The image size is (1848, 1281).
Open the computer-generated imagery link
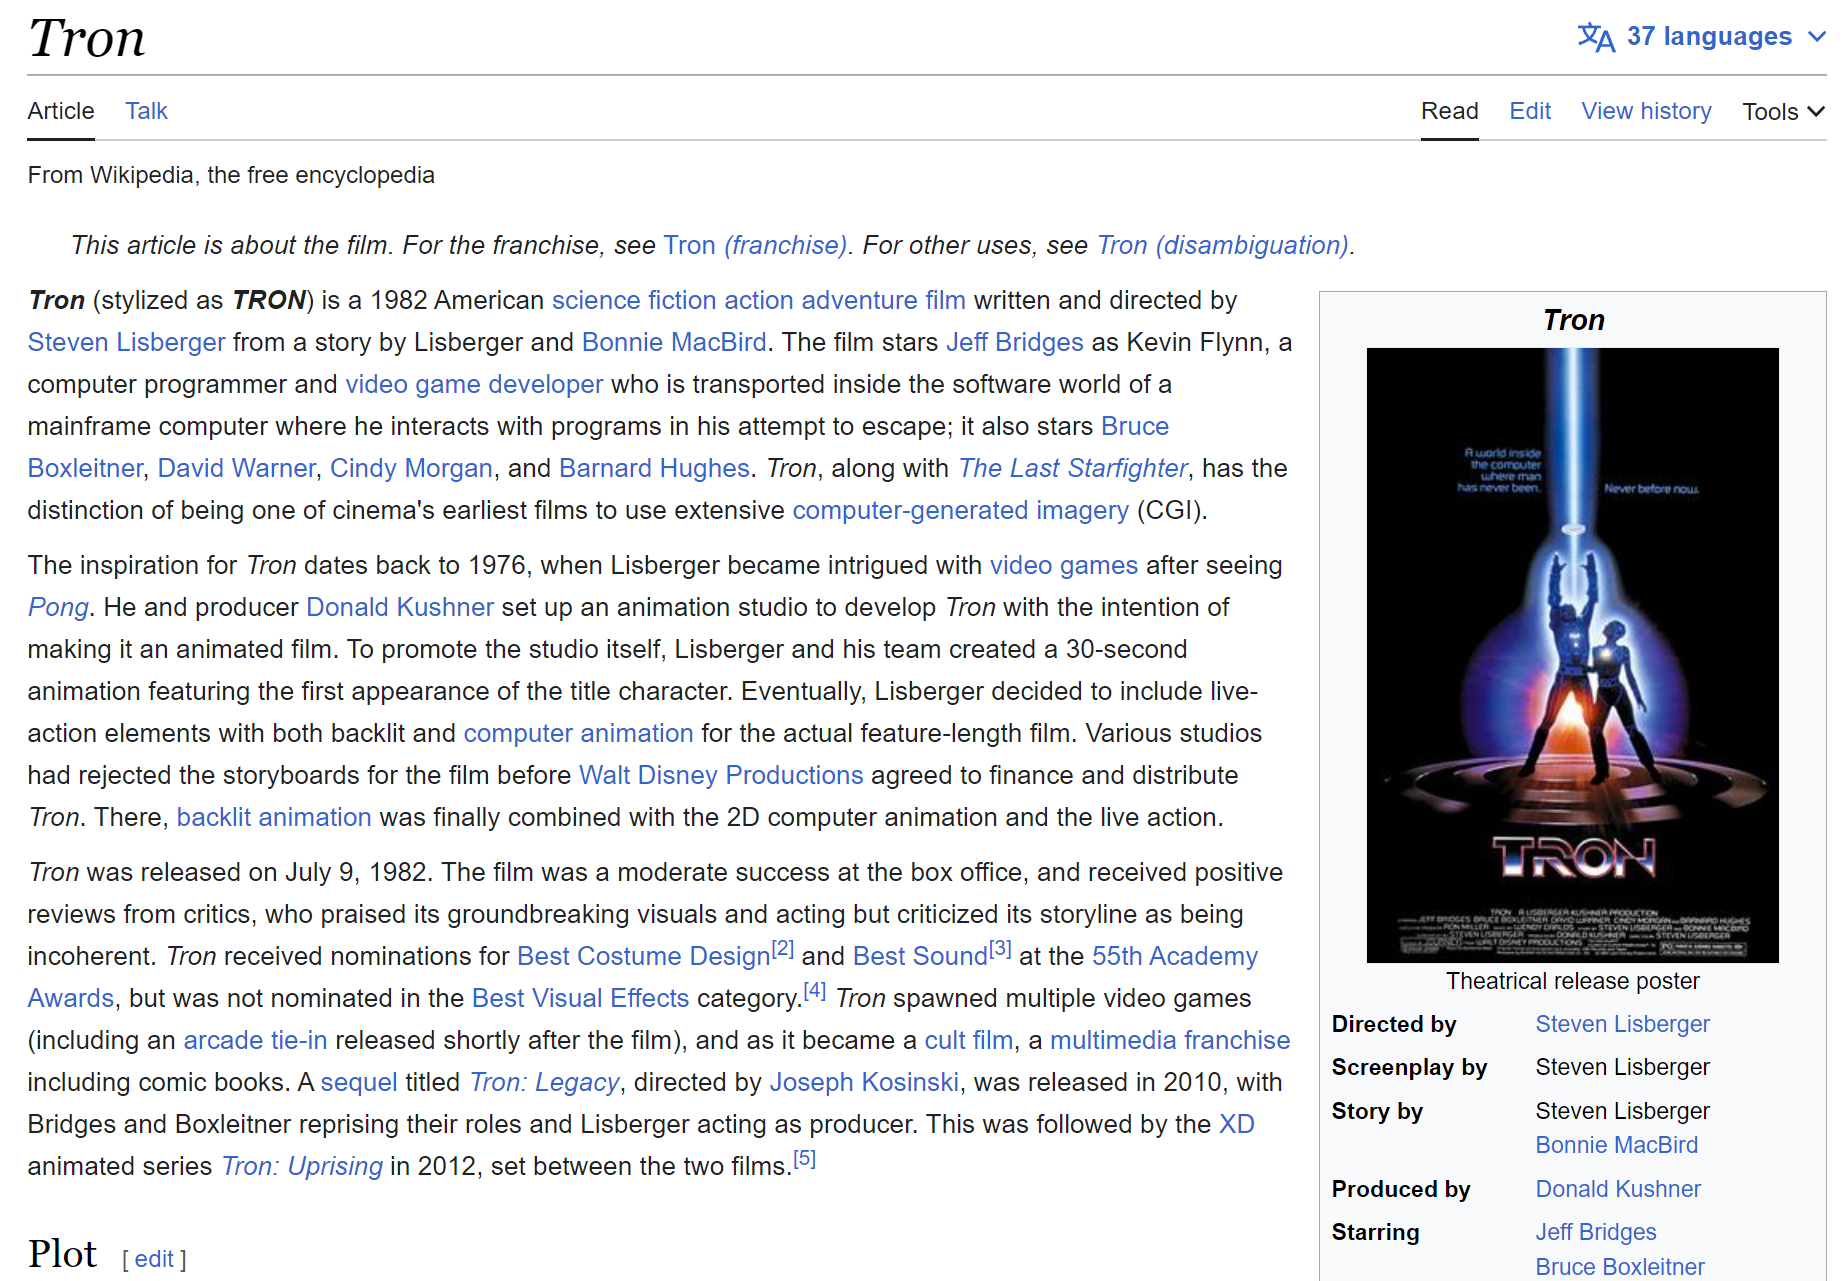coord(960,510)
